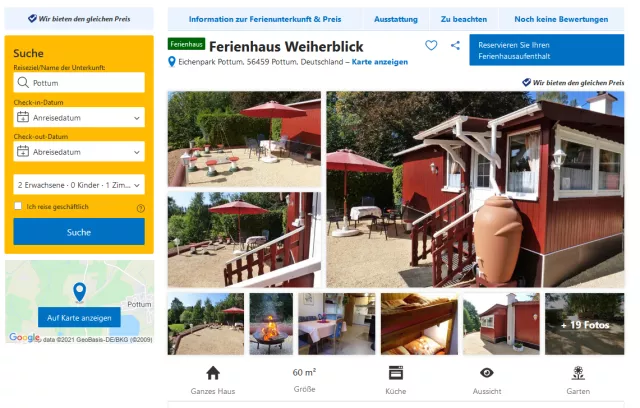
Task: Click the location pin beside the address
Action: point(172,62)
